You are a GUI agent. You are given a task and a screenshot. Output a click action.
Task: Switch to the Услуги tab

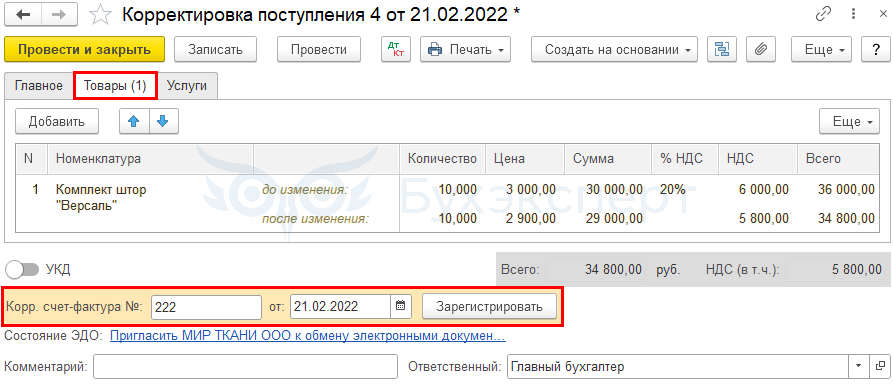(x=187, y=86)
